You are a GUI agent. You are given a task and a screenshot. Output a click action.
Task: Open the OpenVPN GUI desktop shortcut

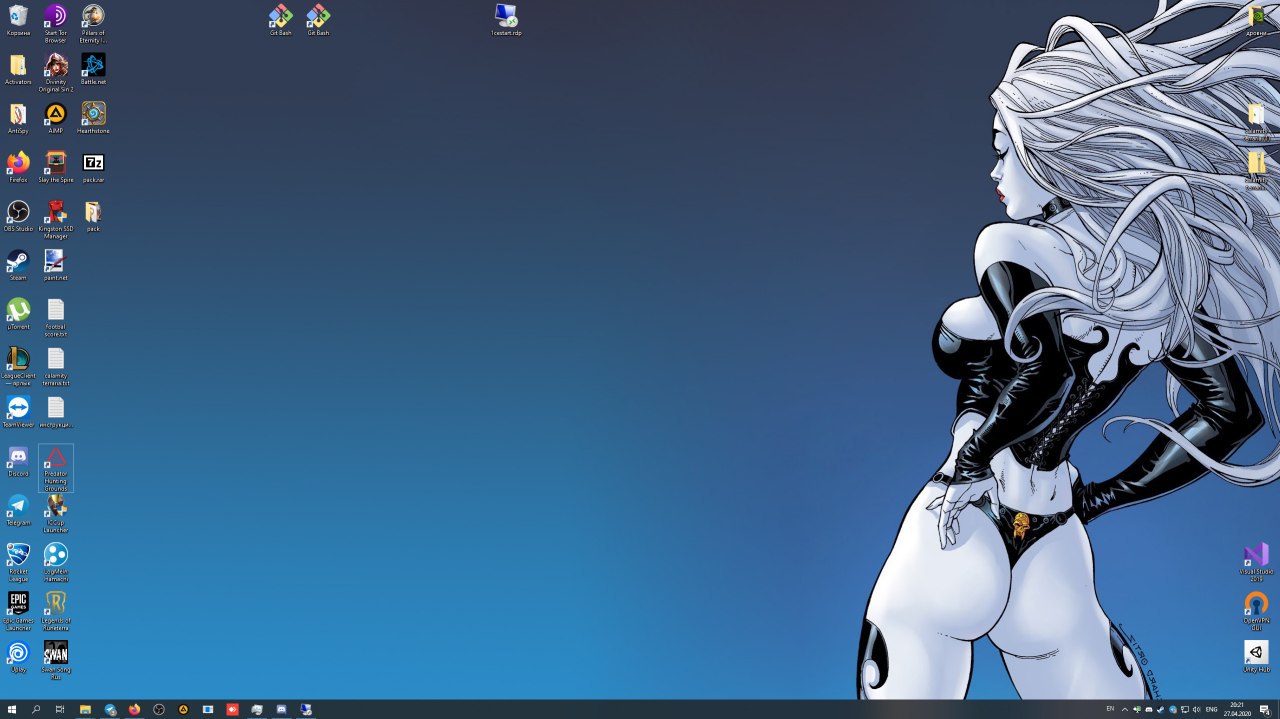tap(1256, 611)
